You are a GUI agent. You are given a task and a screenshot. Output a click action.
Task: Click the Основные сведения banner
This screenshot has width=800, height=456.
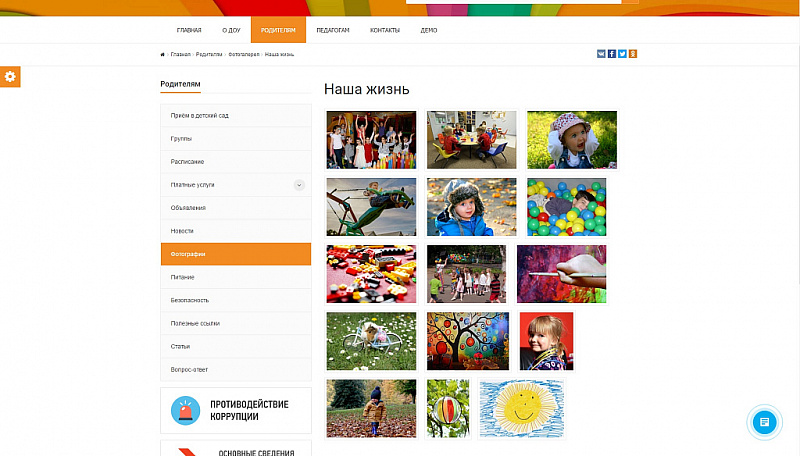point(236,448)
